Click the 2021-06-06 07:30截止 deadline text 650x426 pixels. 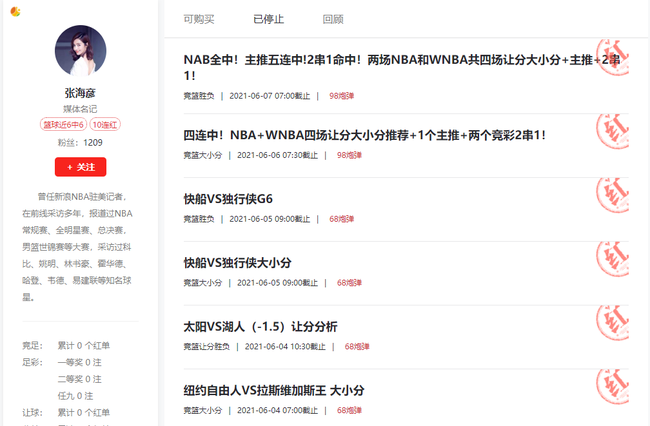point(277,155)
